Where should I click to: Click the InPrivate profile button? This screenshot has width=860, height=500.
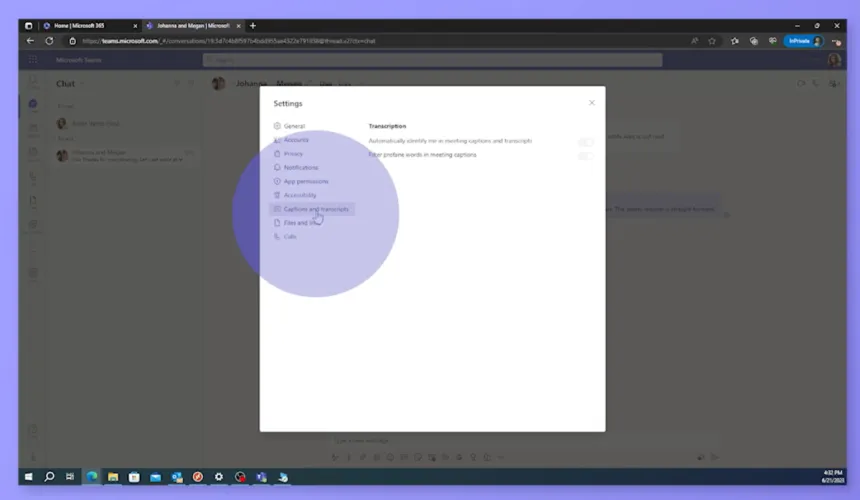tap(803, 41)
